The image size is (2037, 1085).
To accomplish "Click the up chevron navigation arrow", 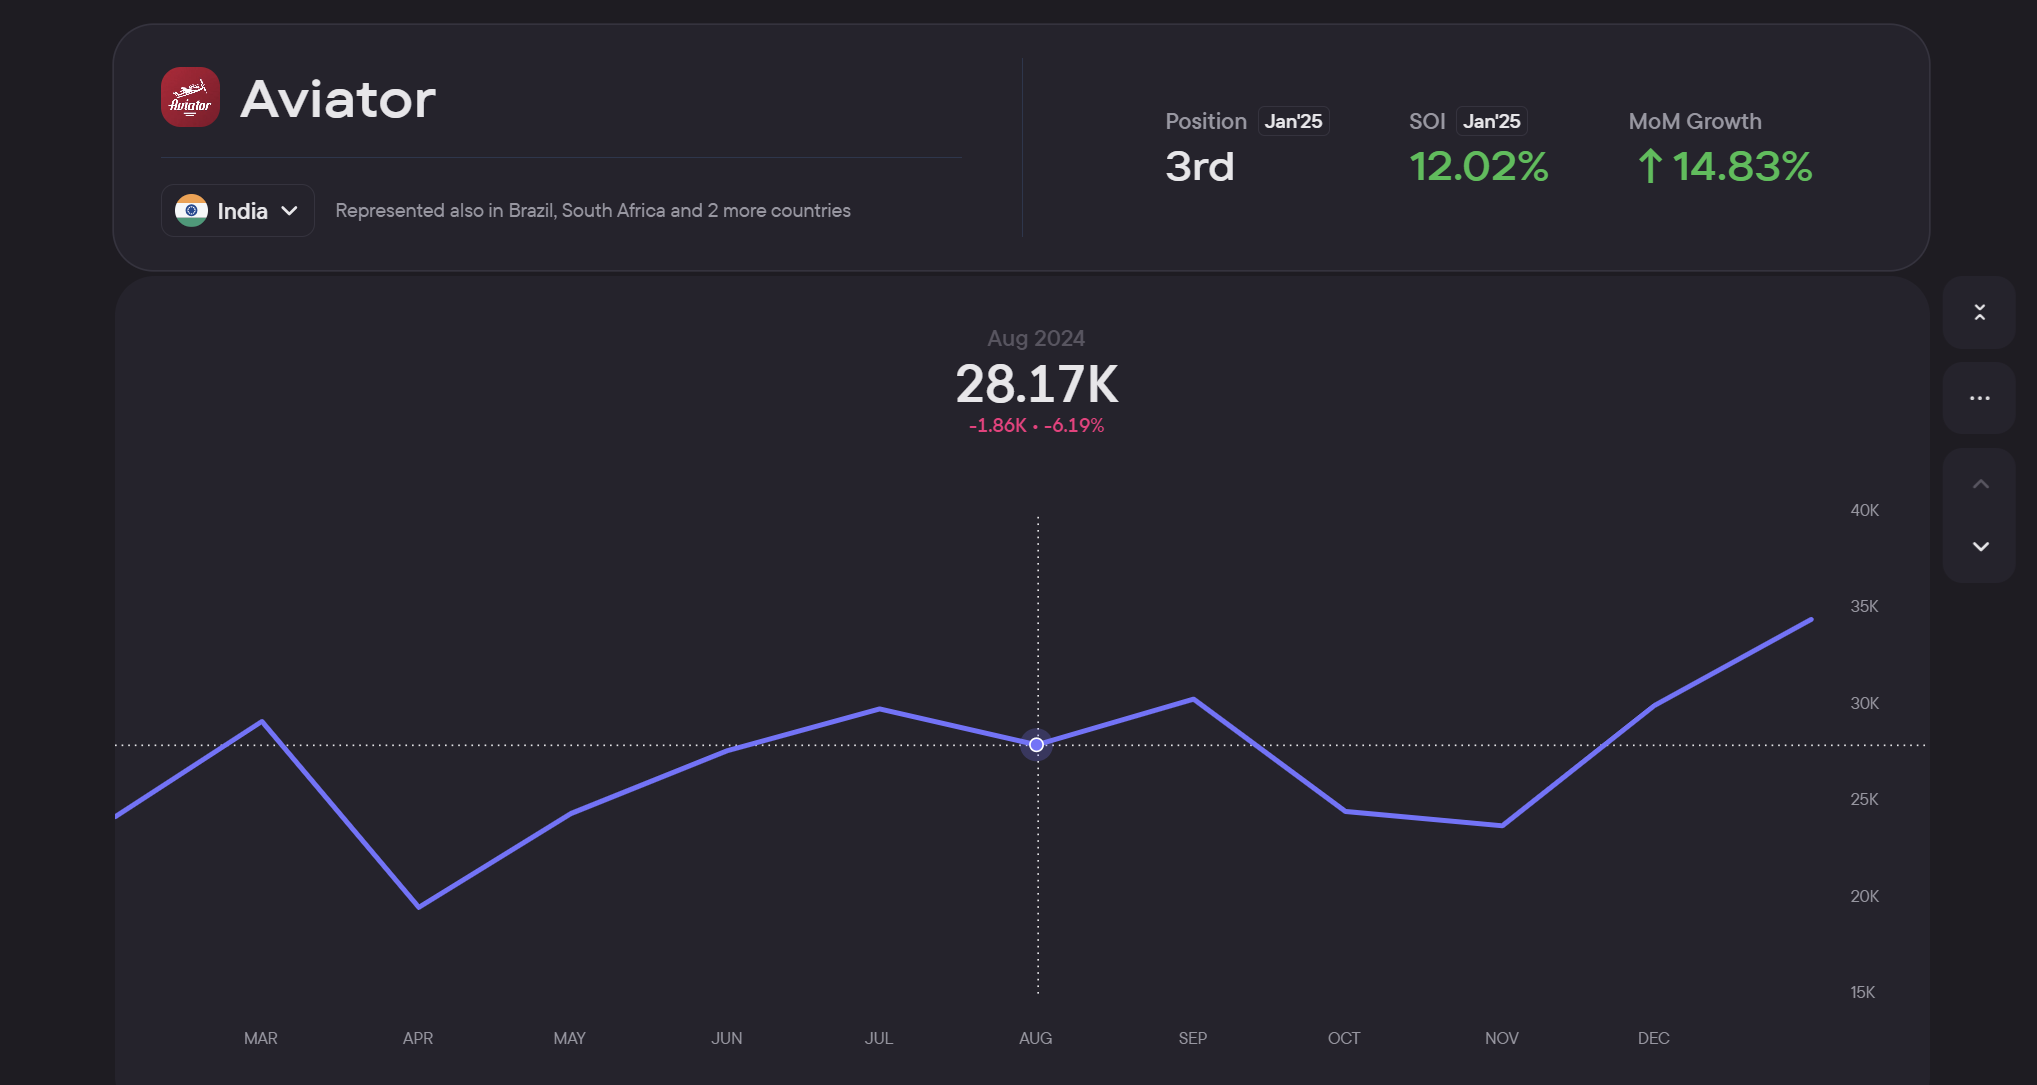I will pyautogui.click(x=1980, y=484).
